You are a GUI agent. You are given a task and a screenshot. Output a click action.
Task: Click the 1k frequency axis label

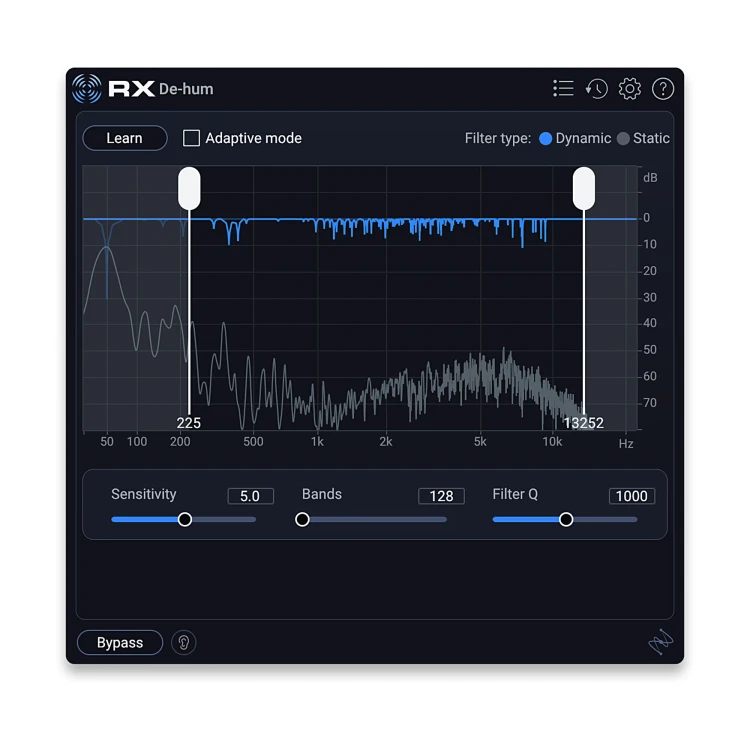(x=317, y=441)
